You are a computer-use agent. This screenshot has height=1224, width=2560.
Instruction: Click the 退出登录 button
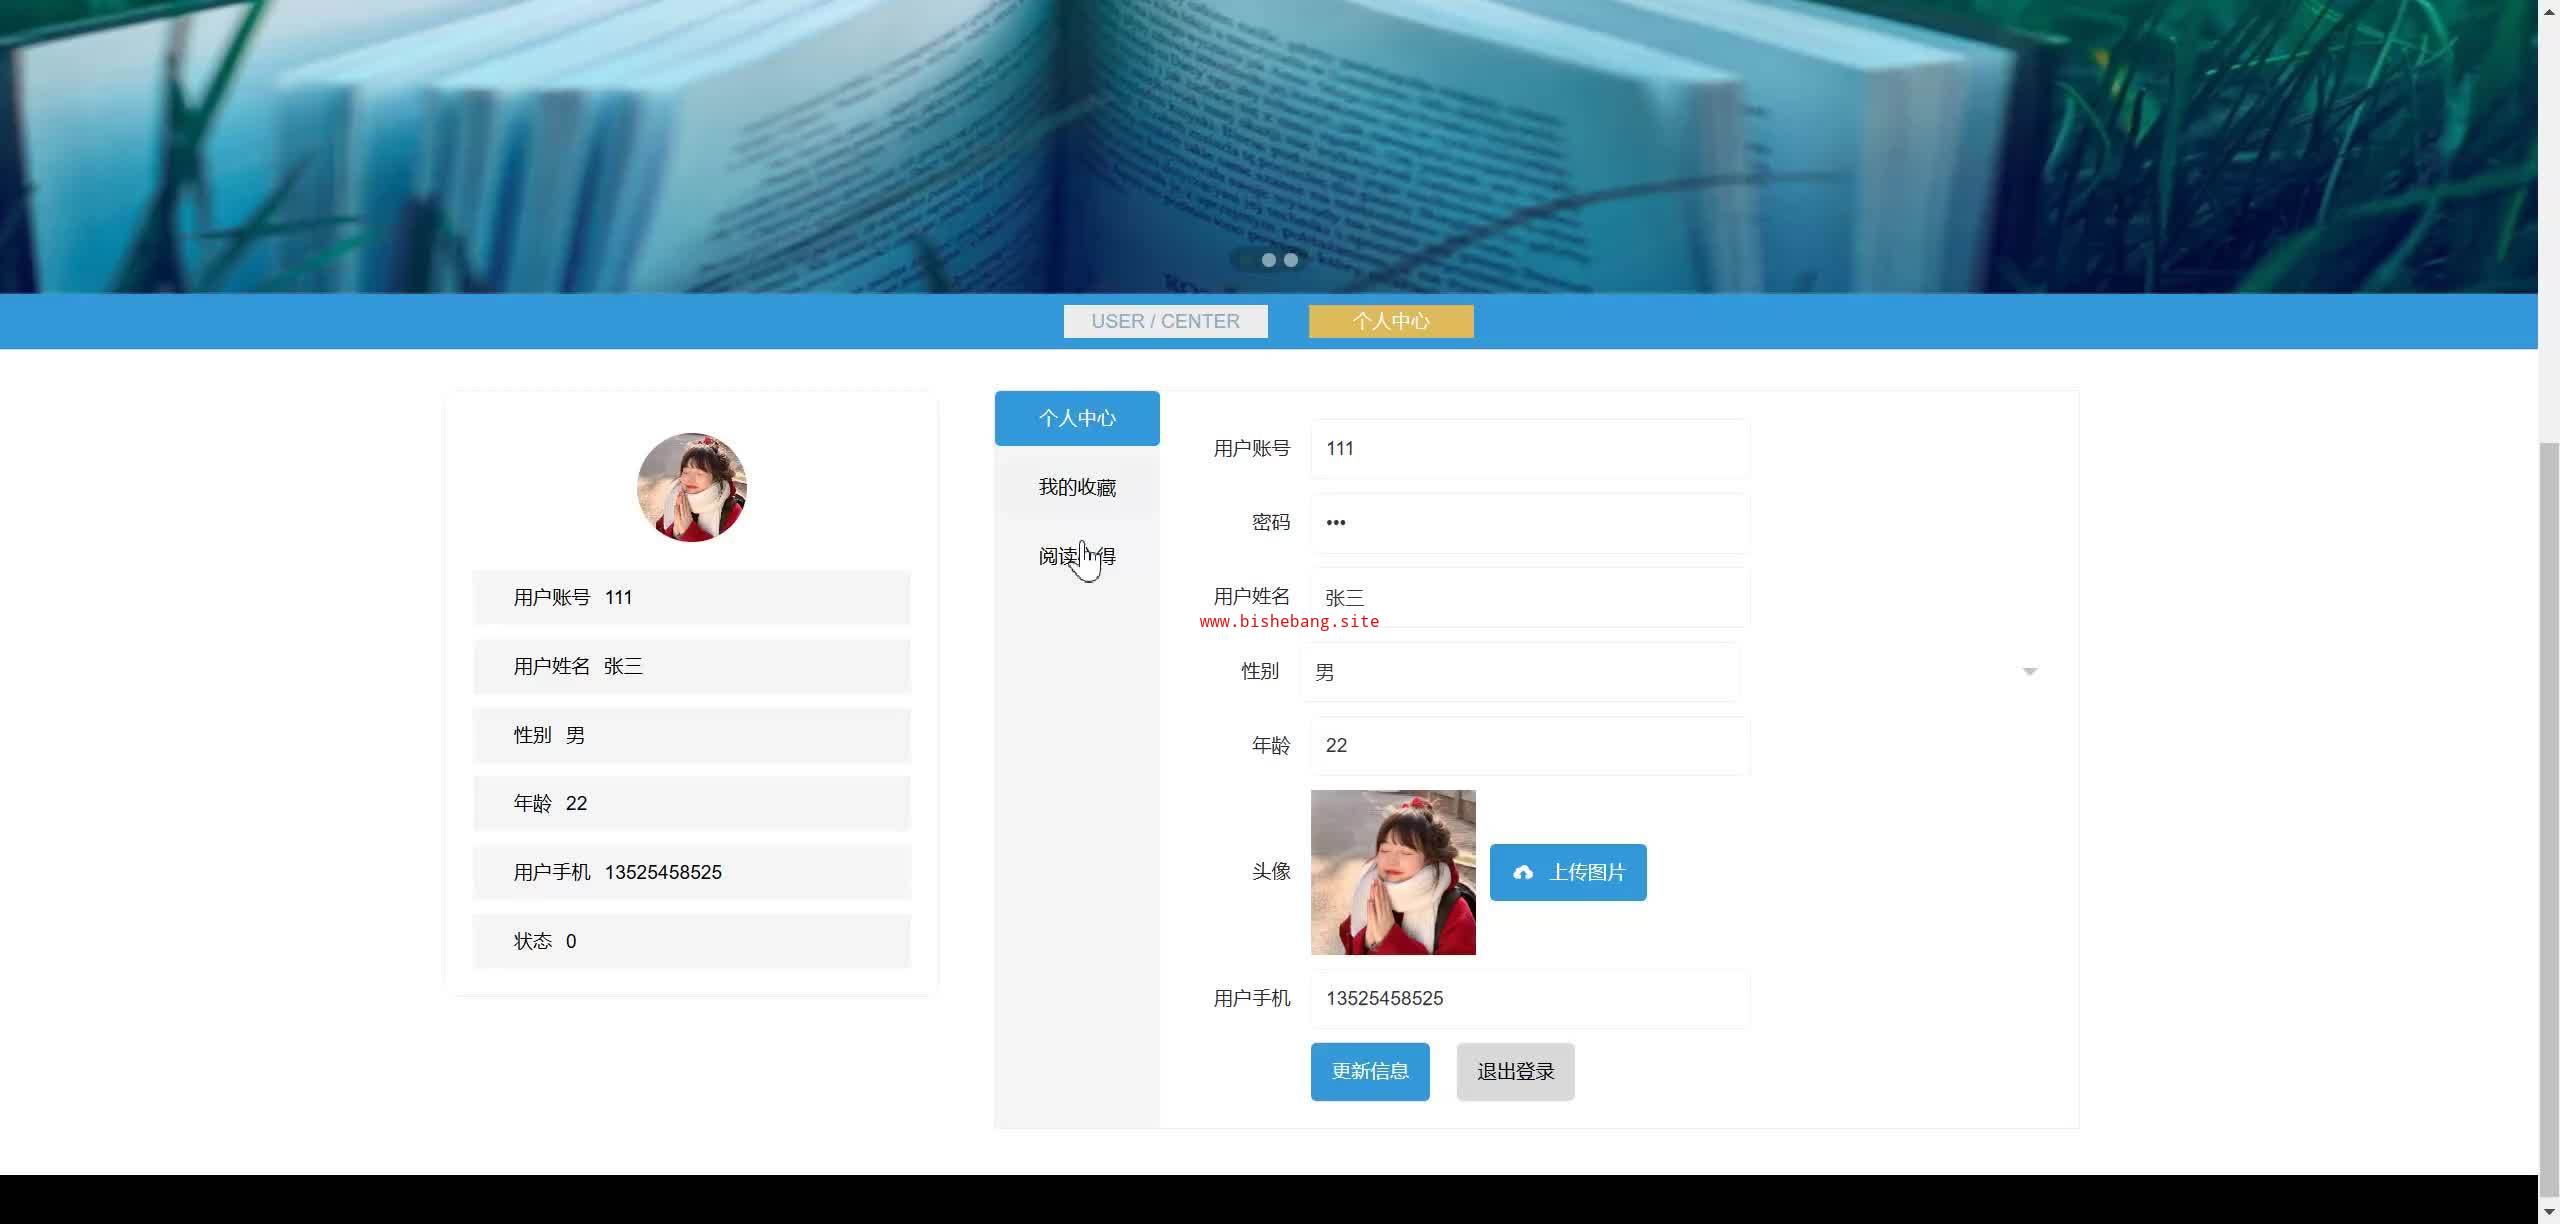(x=1515, y=1072)
